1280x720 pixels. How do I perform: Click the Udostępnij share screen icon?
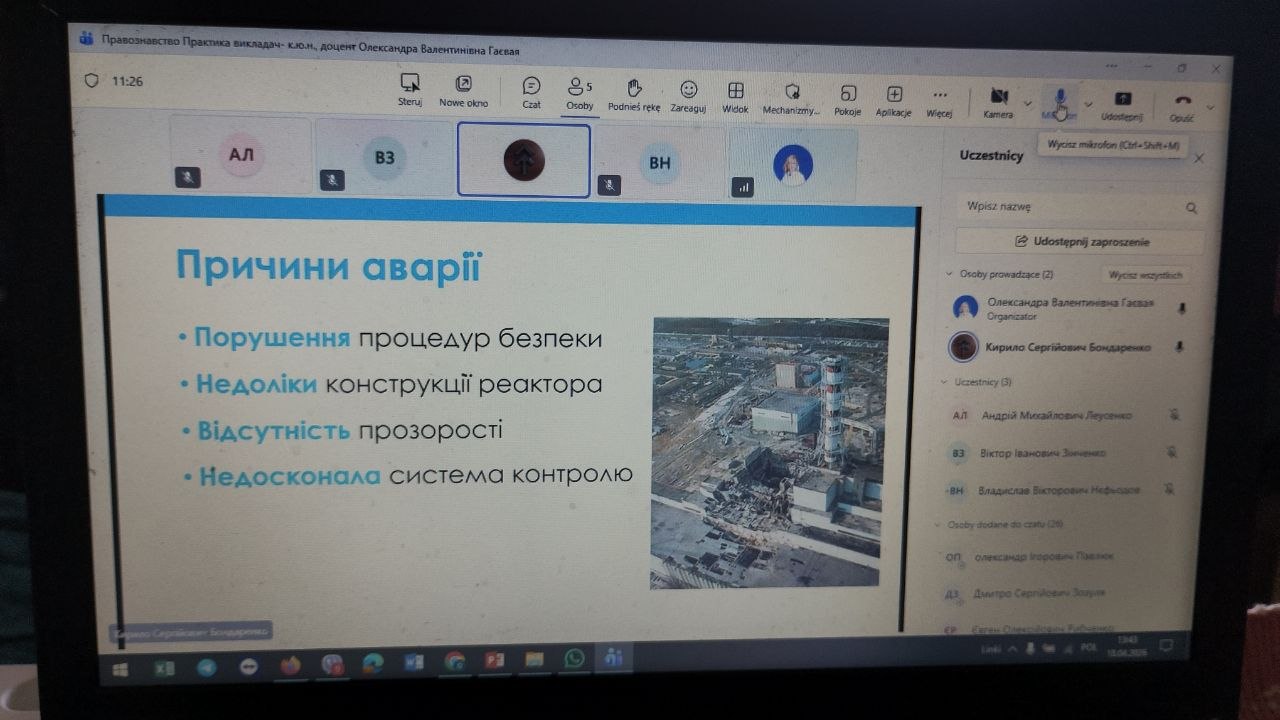click(1122, 100)
